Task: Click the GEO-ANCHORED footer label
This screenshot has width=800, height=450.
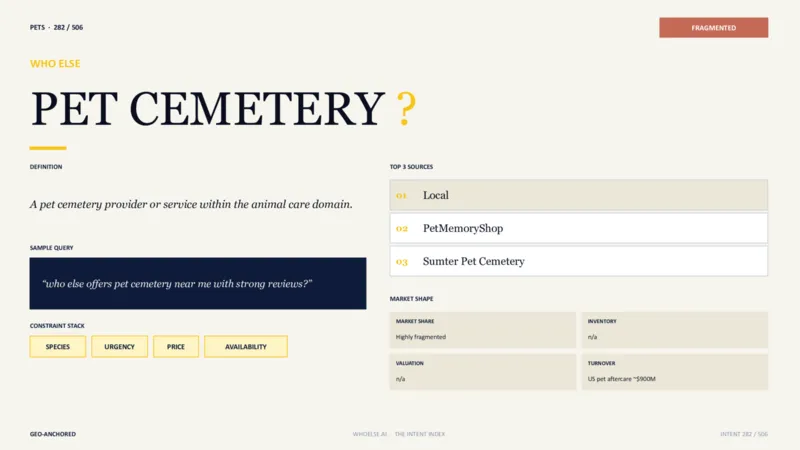Action: [53, 434]
